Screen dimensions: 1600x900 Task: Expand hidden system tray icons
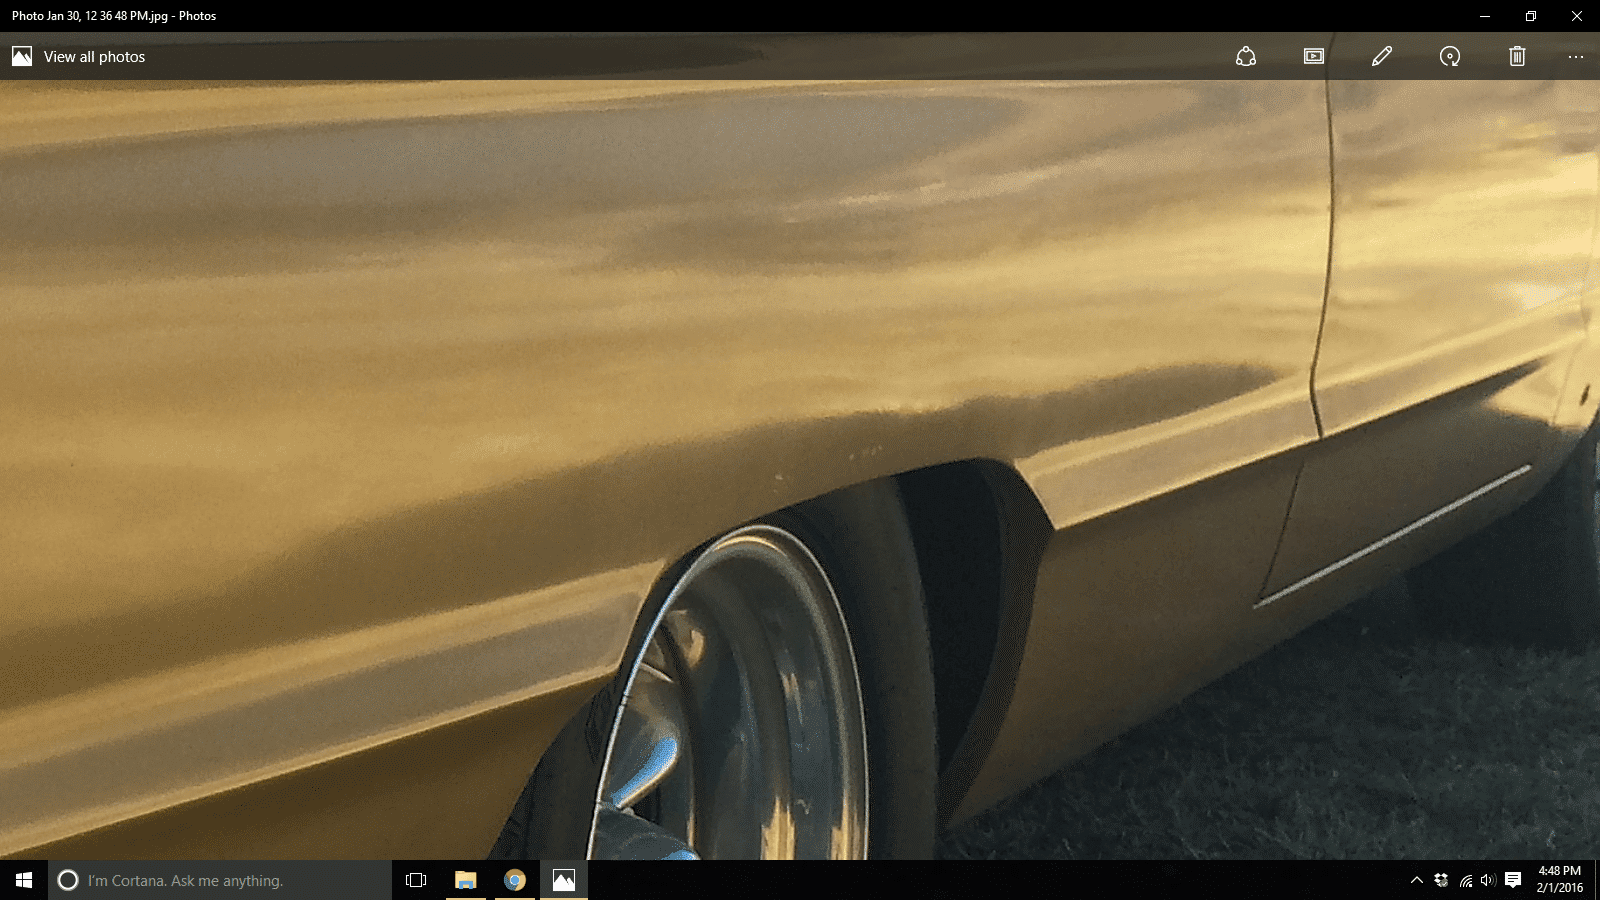click(1416, 880)
